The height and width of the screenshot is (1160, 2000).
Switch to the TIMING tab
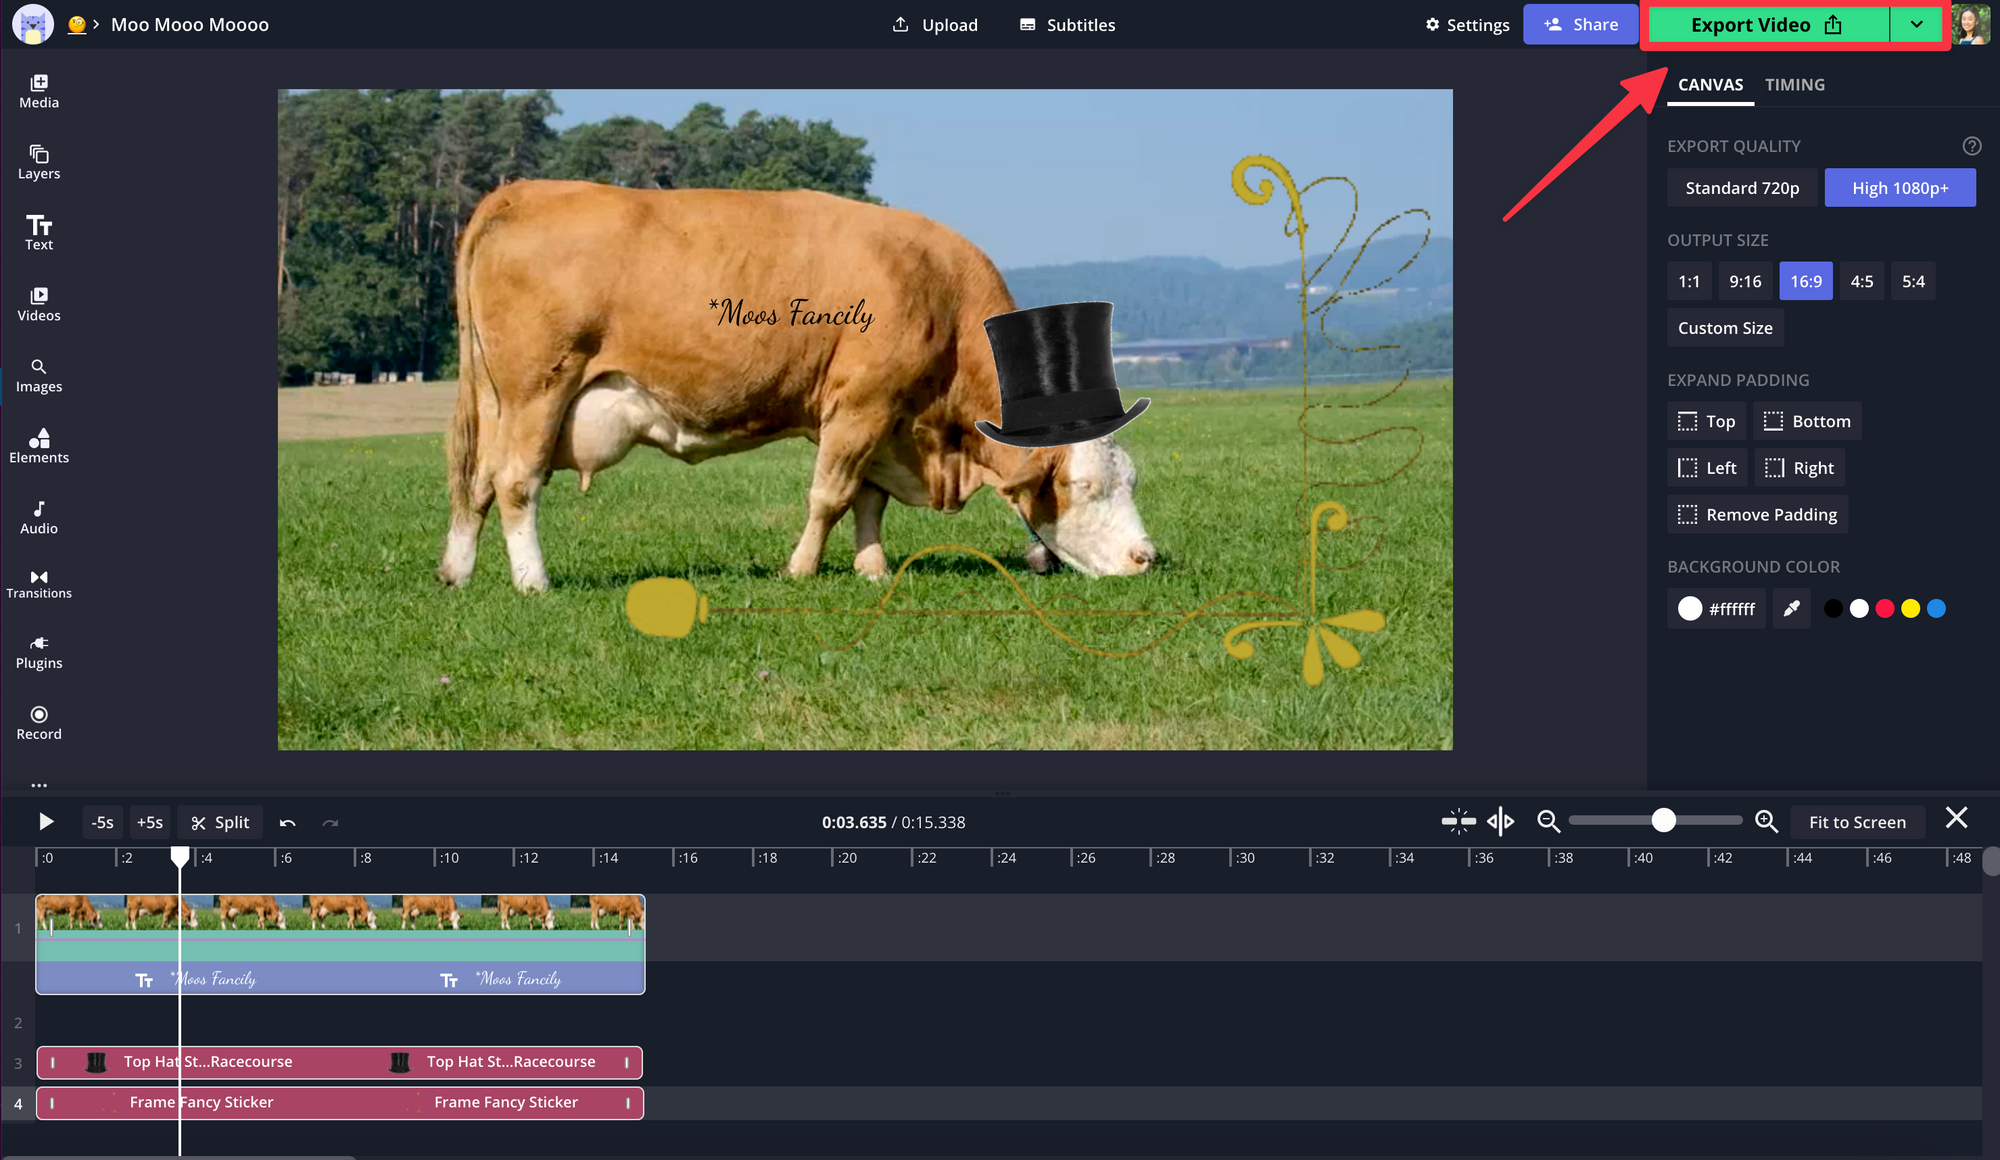tap(1794, 85)
